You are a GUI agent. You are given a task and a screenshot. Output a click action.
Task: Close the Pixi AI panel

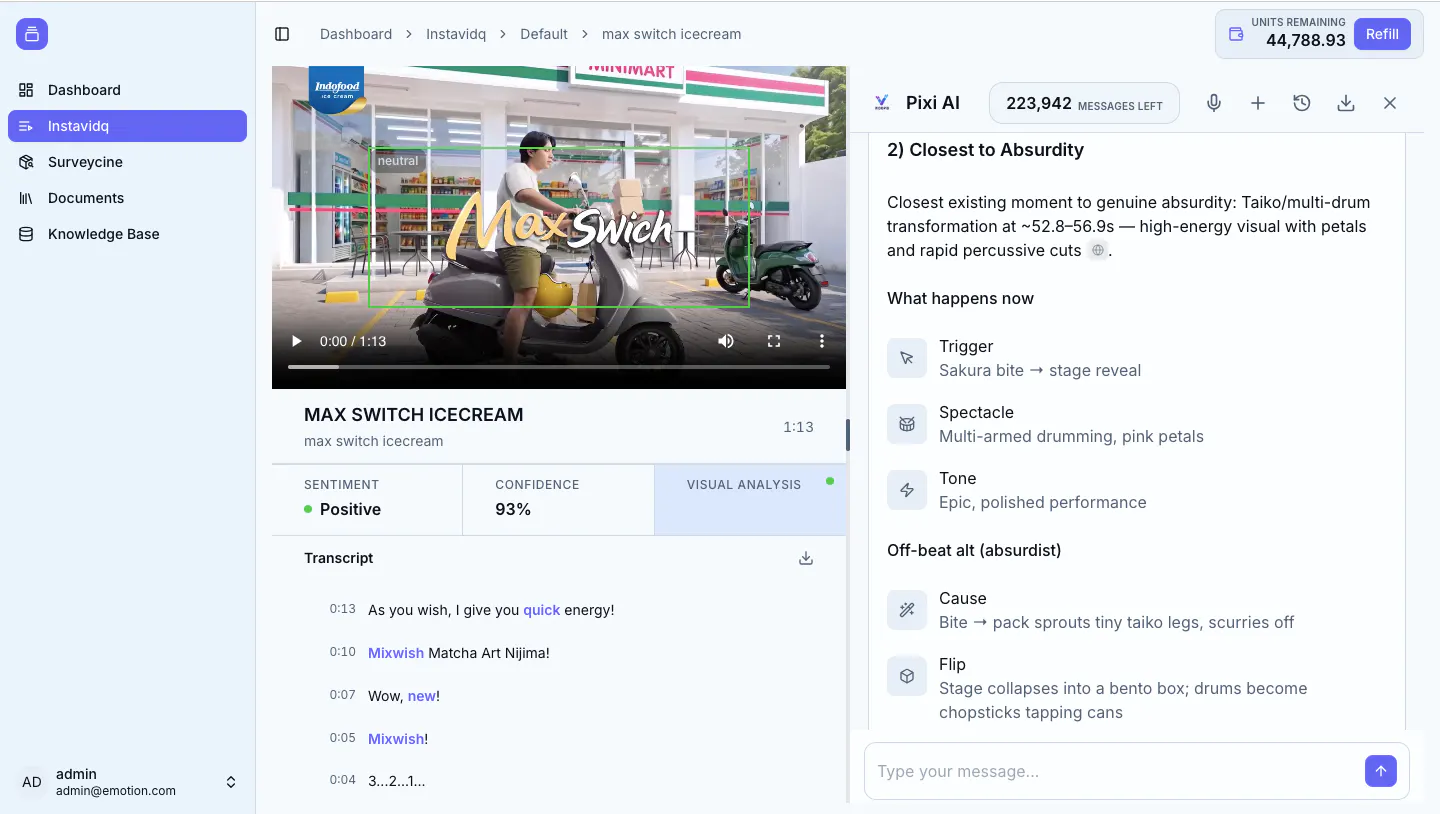tap(1390, 103)
